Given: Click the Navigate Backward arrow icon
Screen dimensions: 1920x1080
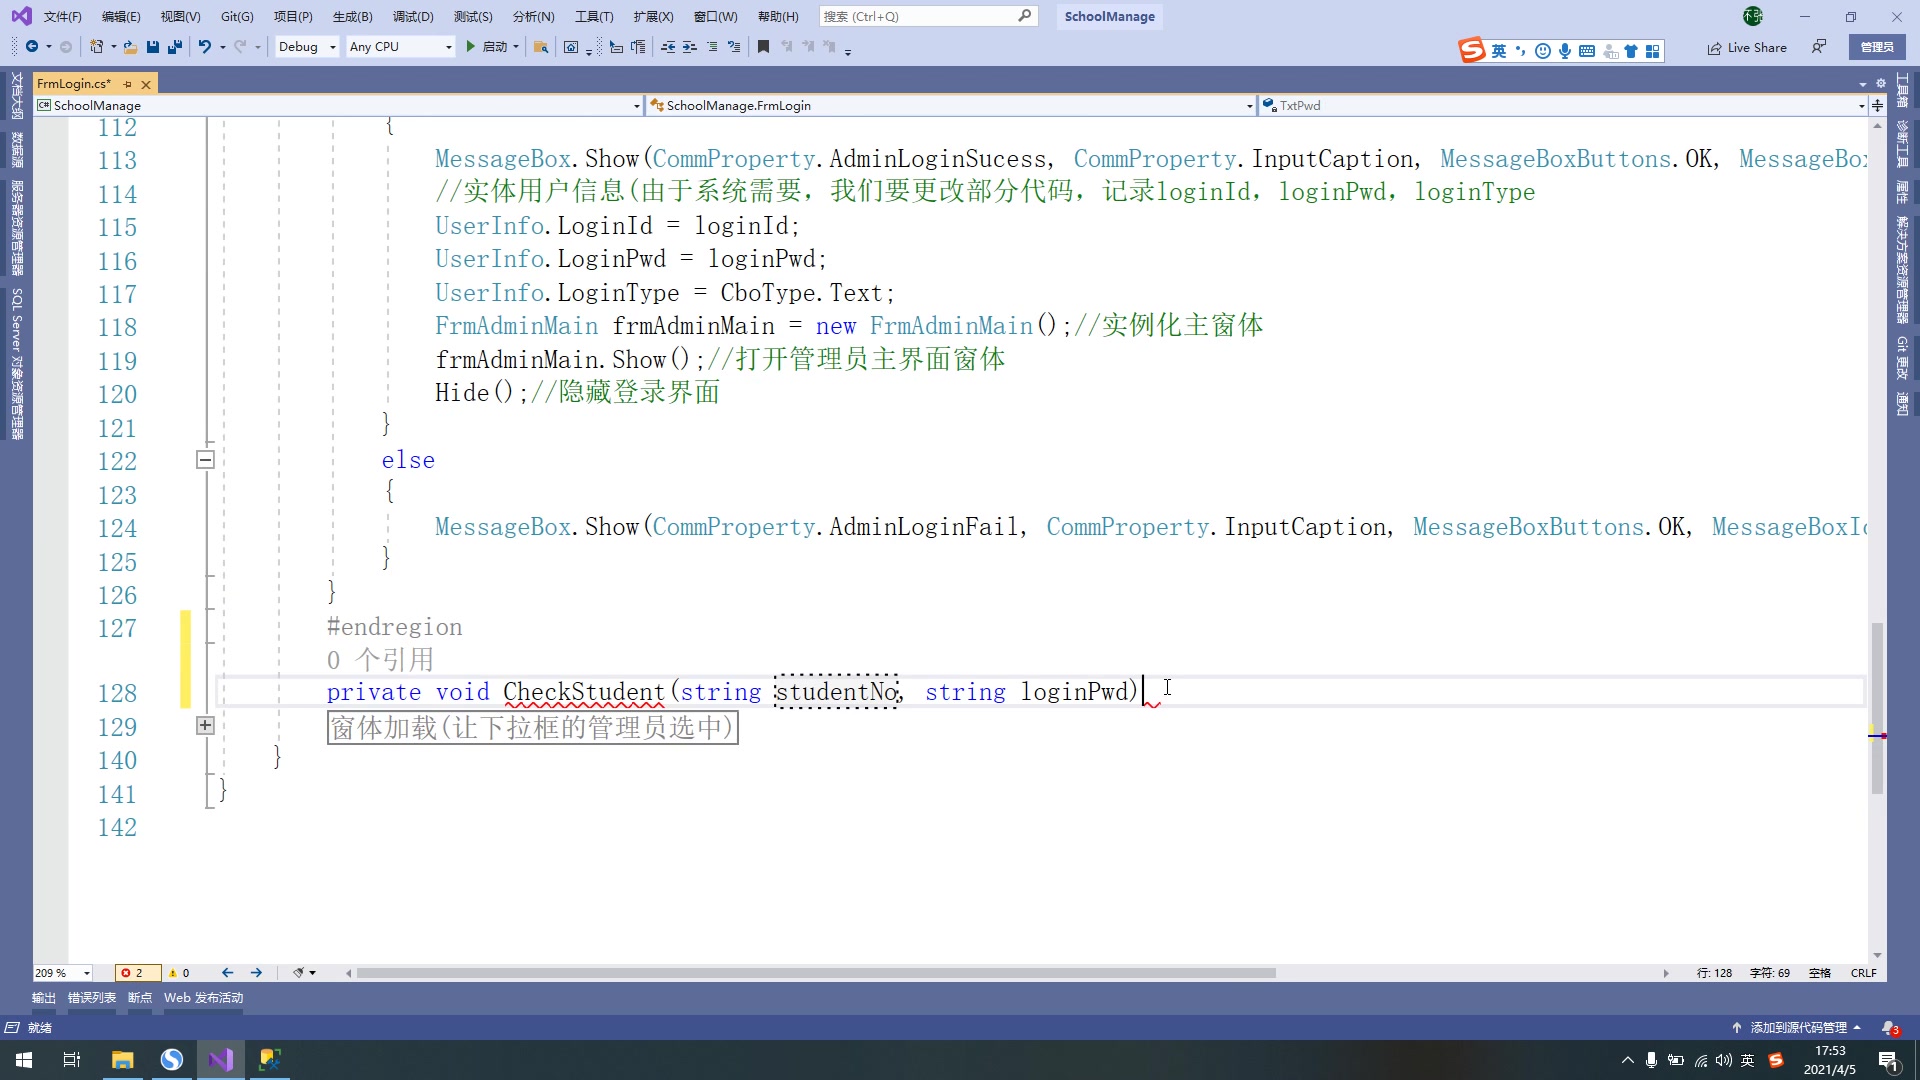Looking at the screenshot, I should 32,47.
